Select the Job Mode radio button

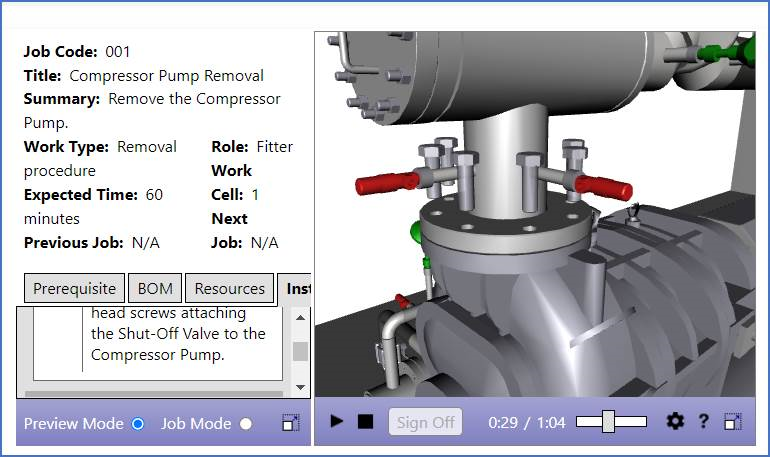[246, 424]
